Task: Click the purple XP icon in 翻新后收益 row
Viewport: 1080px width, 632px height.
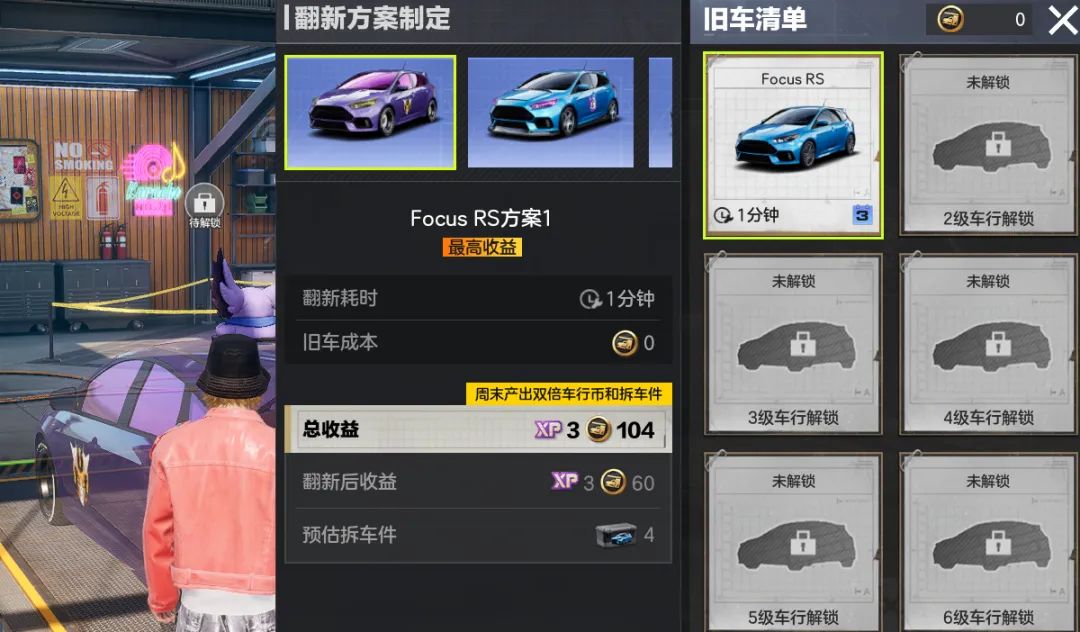Action: 565,481
